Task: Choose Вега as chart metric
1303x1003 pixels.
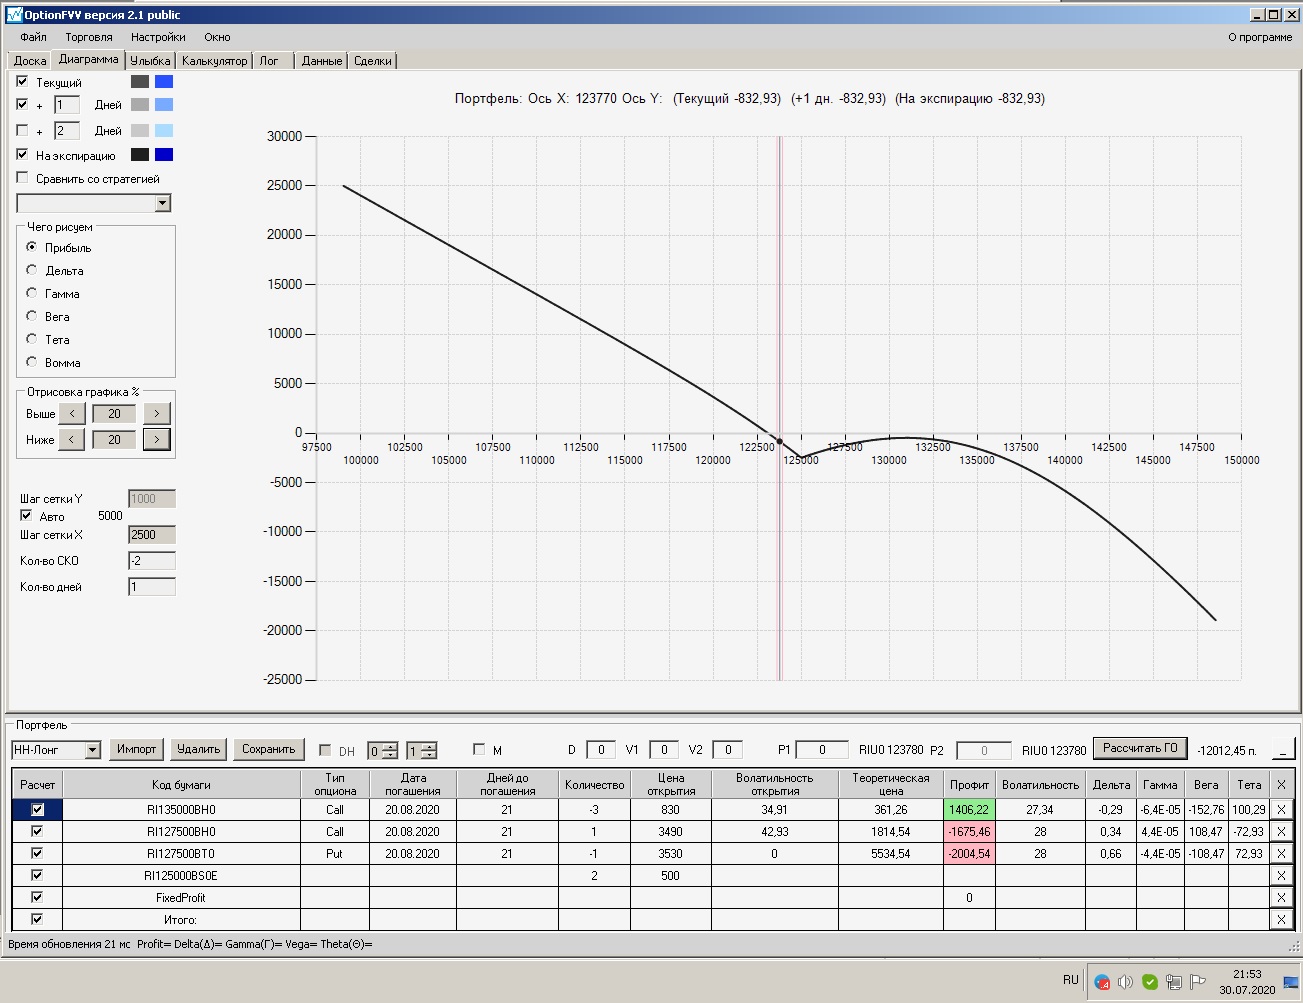Action: coord(32,316)
